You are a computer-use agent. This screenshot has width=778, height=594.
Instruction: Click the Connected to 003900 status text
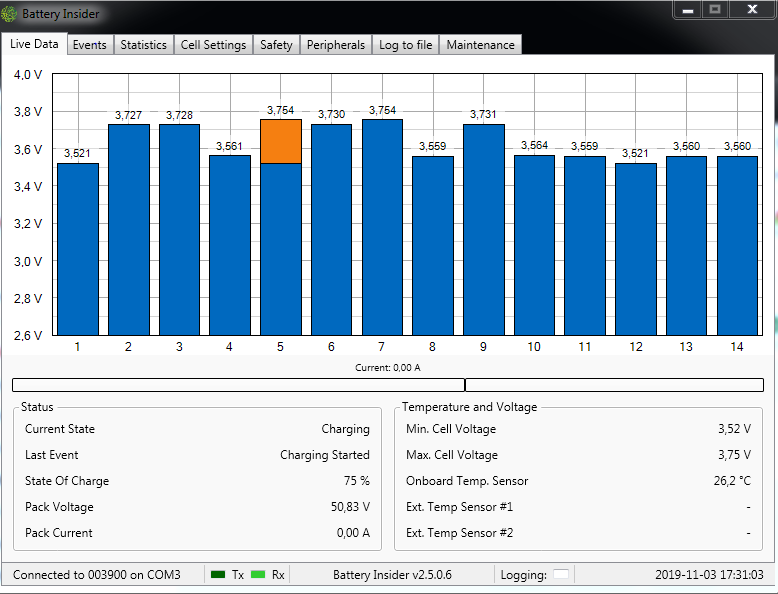[x=97, y=575]
